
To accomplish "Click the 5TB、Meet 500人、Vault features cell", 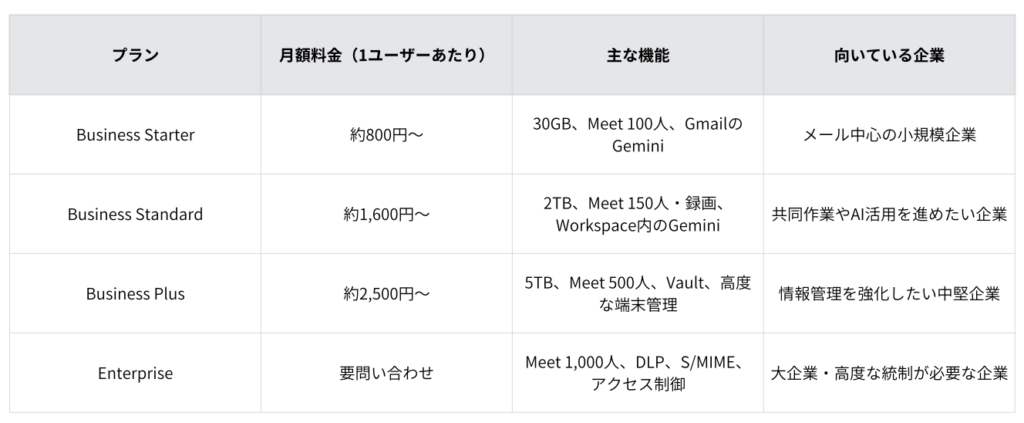I will tap(637, 294).
